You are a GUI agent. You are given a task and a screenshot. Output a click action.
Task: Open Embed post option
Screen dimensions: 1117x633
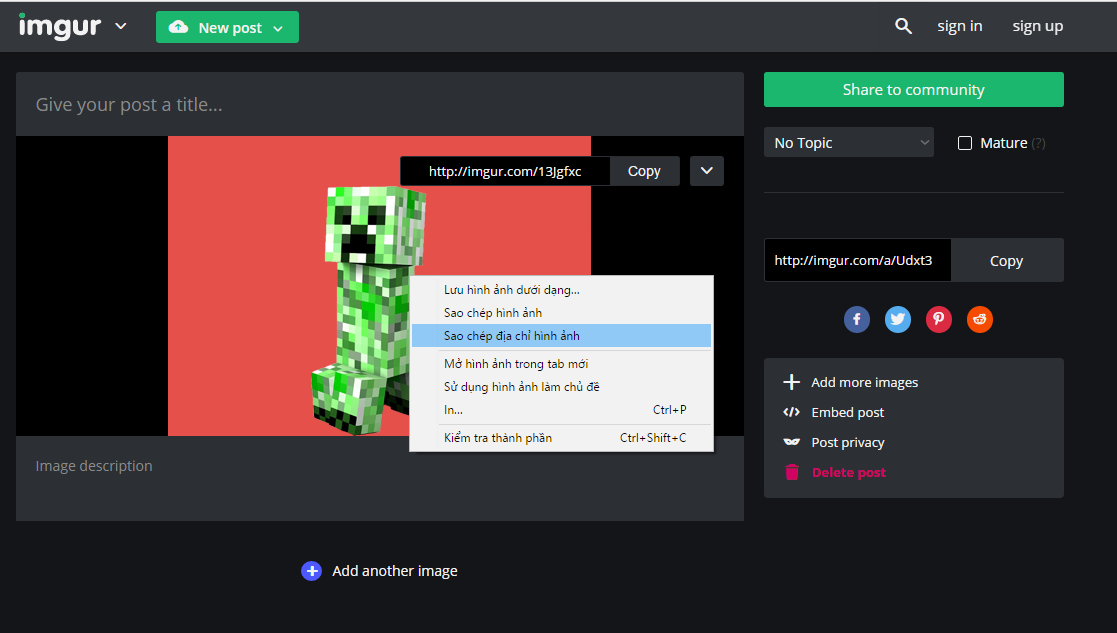(x=847, y=412)
